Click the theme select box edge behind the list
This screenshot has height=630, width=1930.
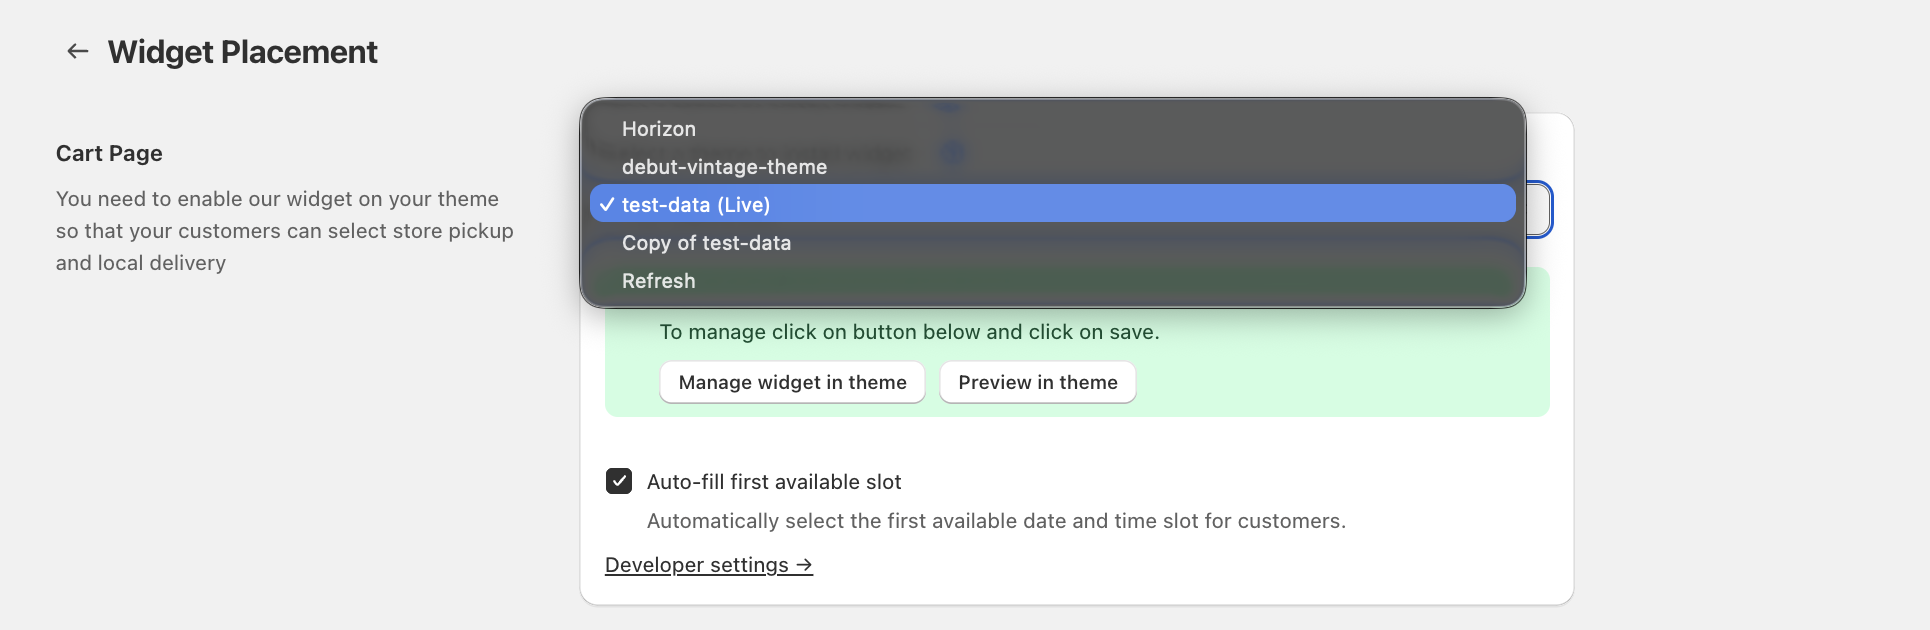tap(1540, 210)
